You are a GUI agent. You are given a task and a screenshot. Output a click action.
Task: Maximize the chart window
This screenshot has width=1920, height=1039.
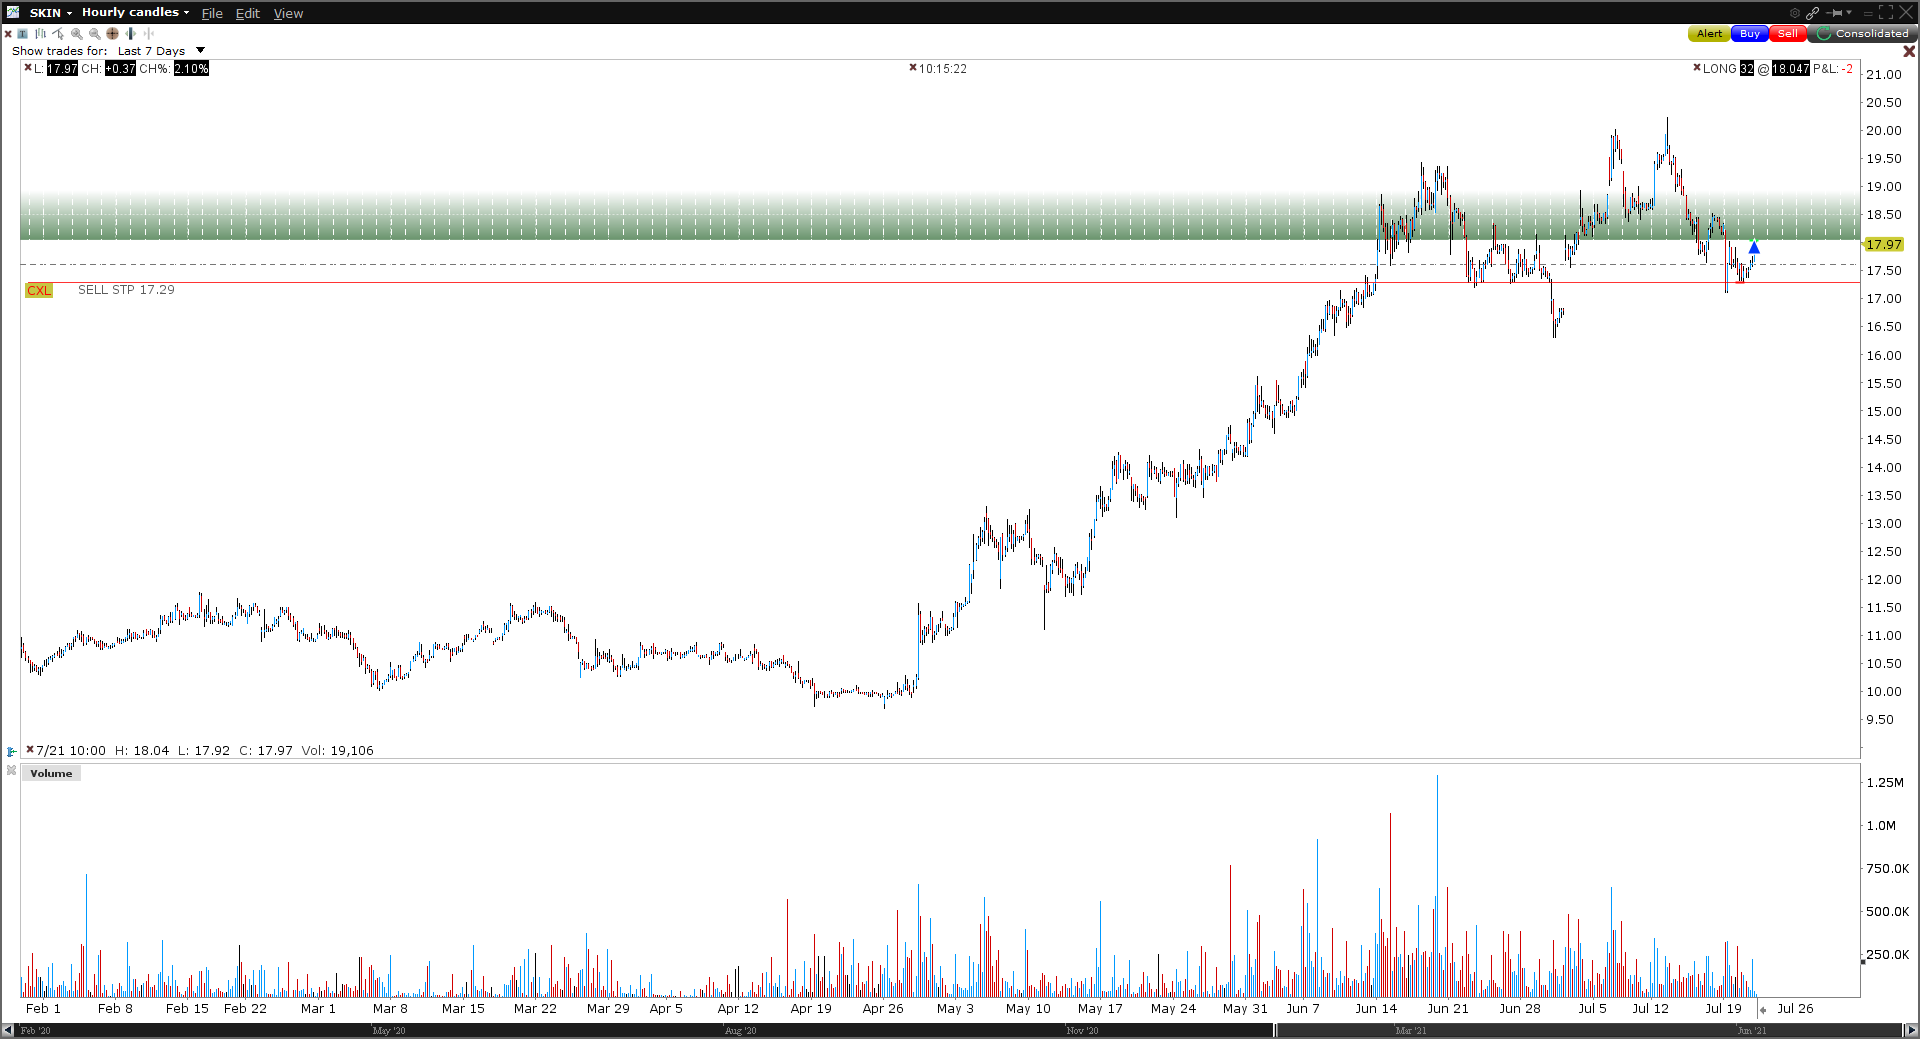[x=1886, y=12]
